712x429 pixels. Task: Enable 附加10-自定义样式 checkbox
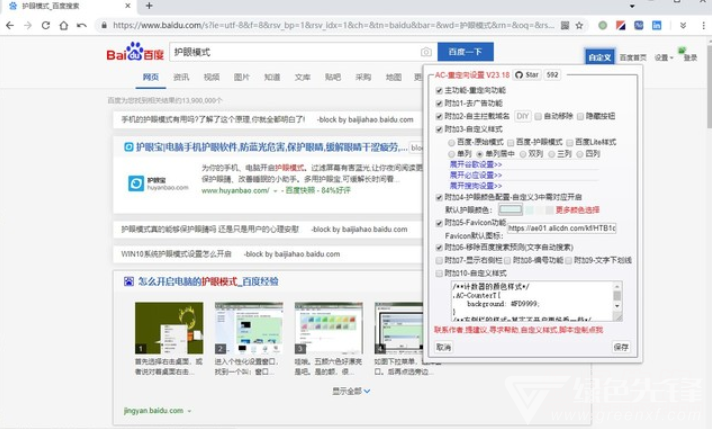coord(439,273)
